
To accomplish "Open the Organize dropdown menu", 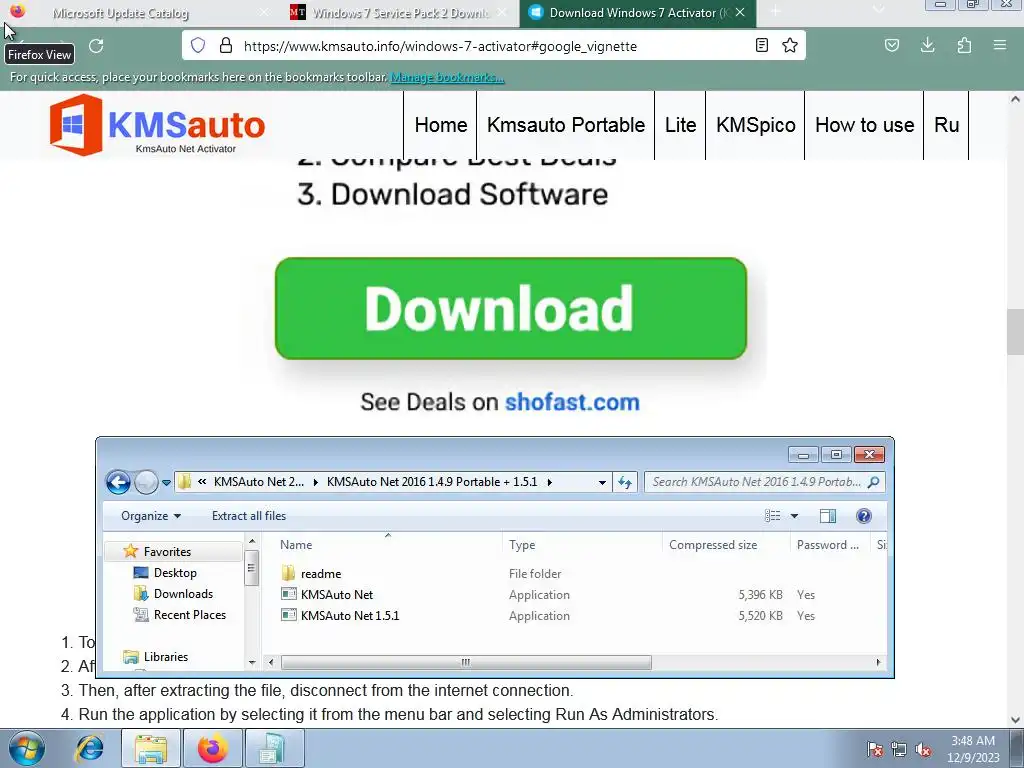I will pyautogui.click(x=151, y=516).
